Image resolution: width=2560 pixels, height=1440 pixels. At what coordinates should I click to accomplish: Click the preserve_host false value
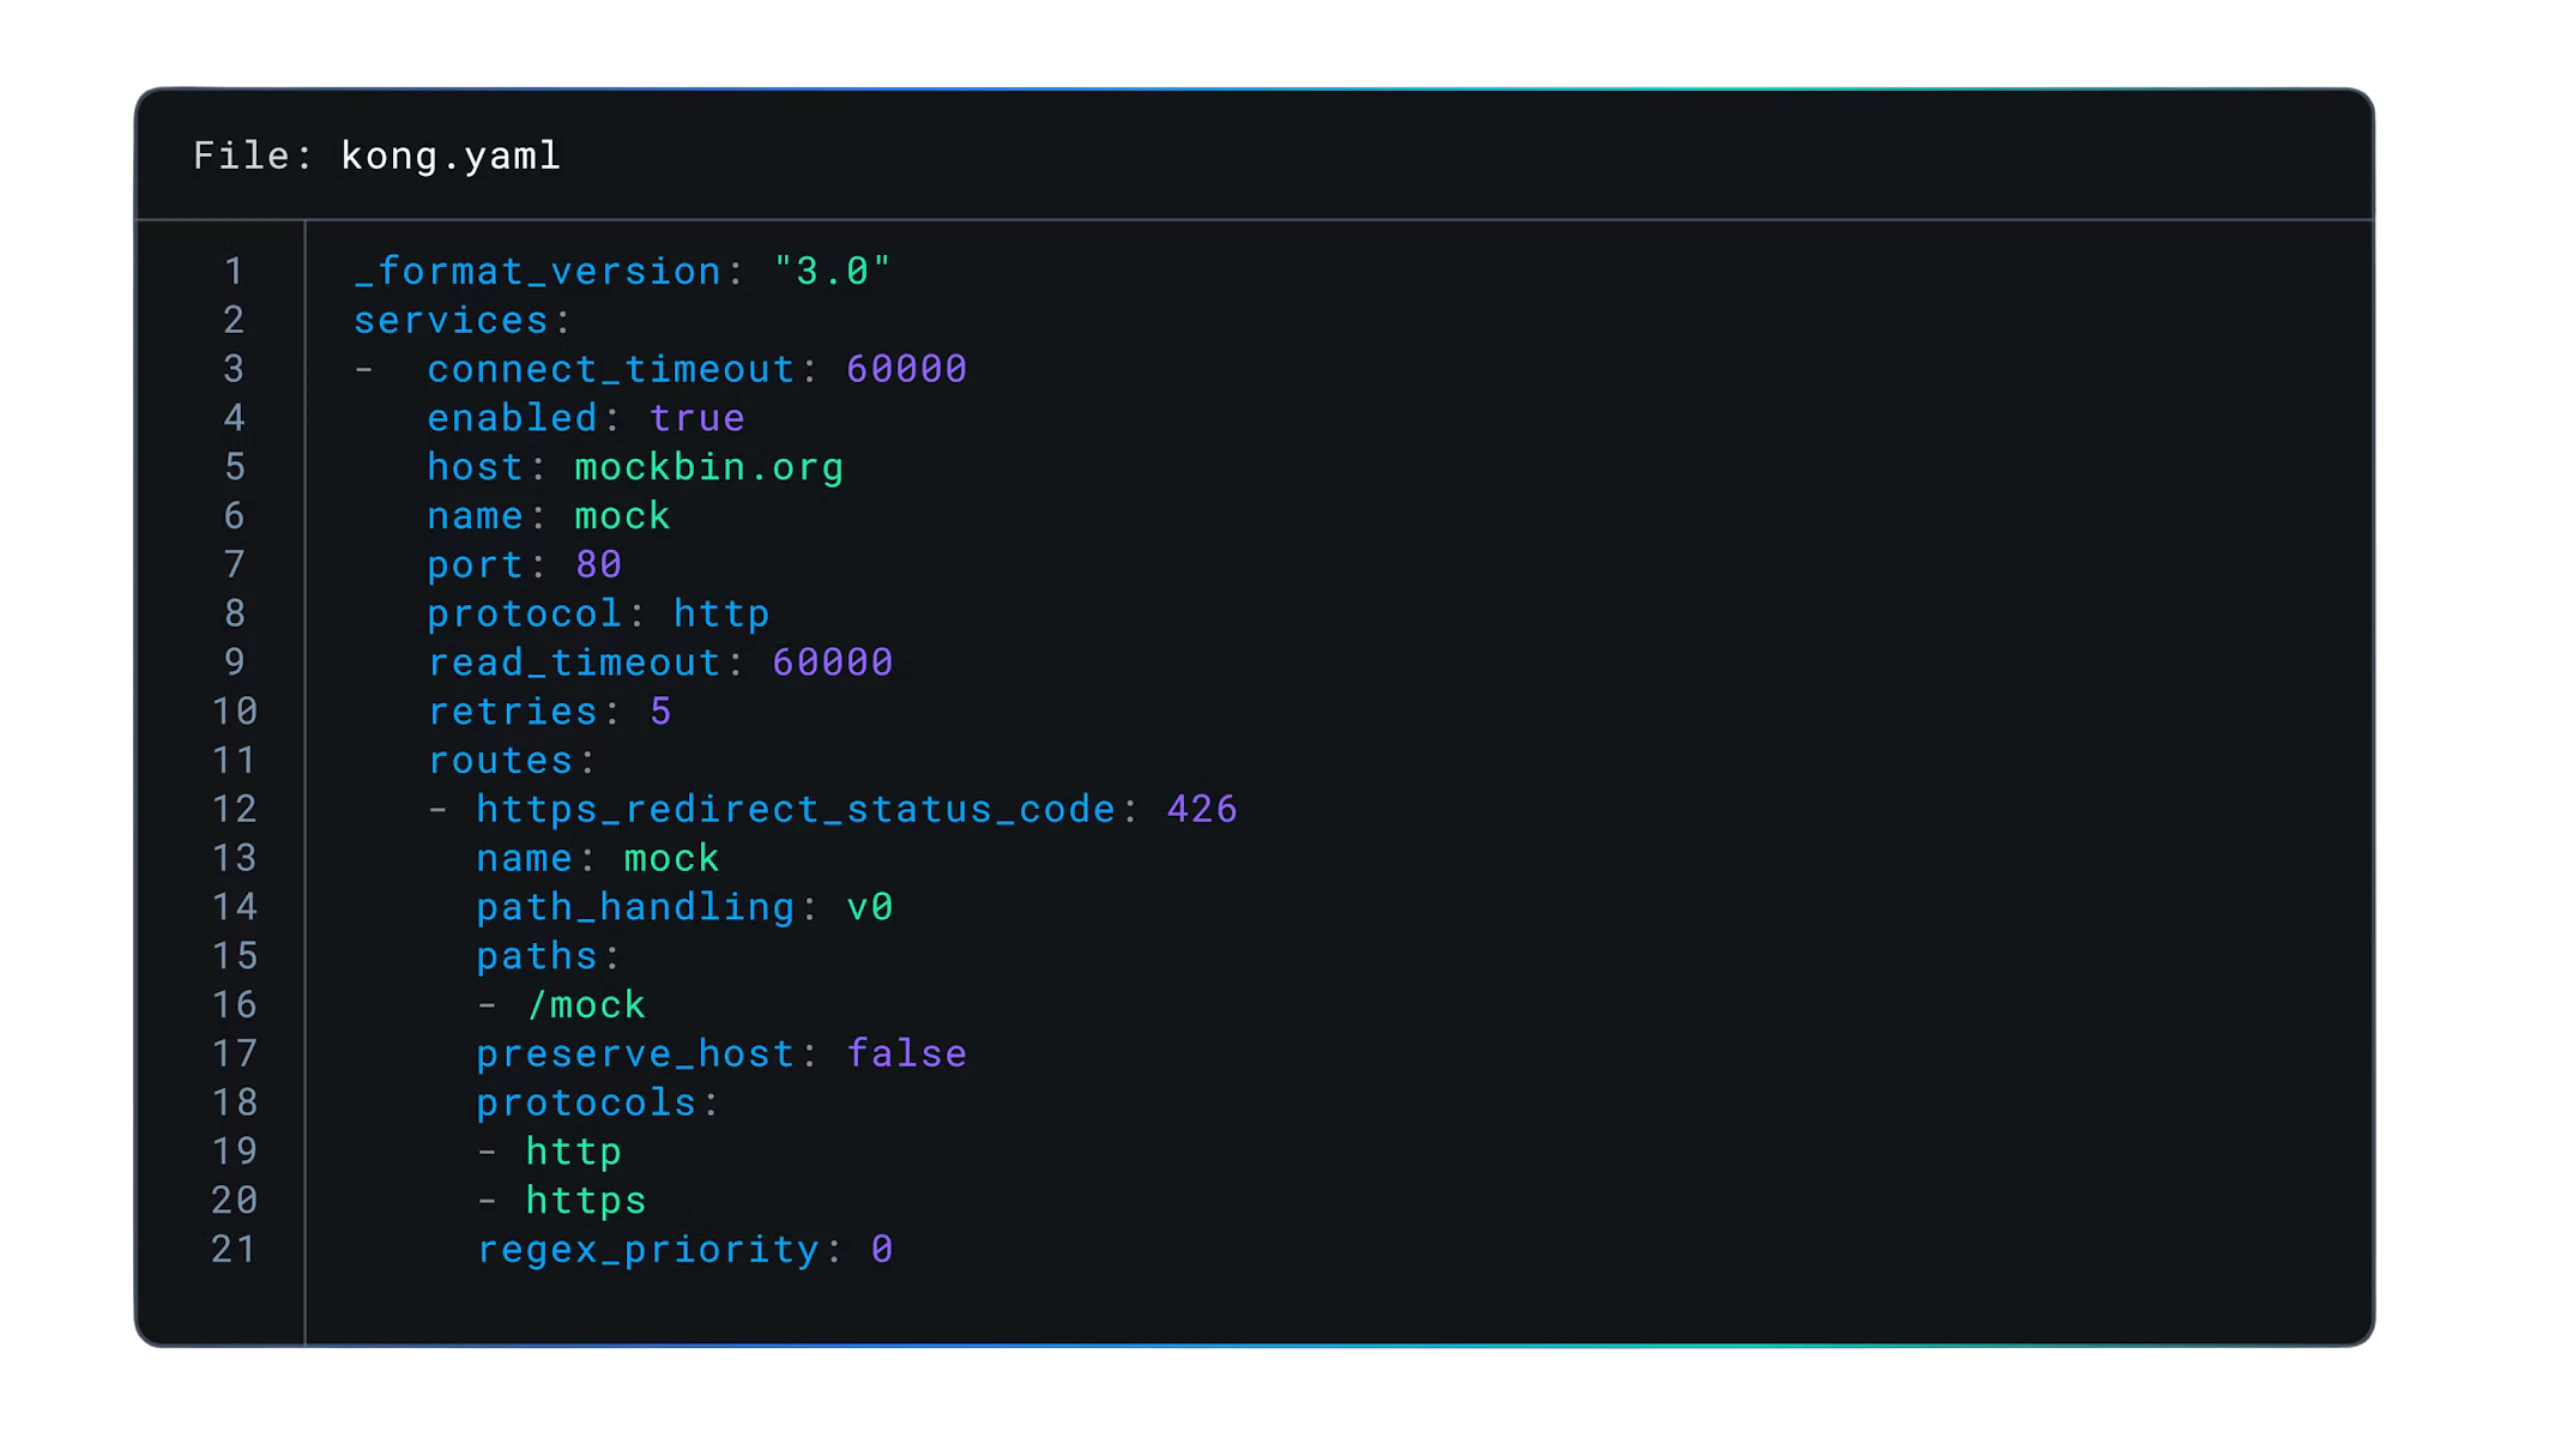[x=906, y=1053]
